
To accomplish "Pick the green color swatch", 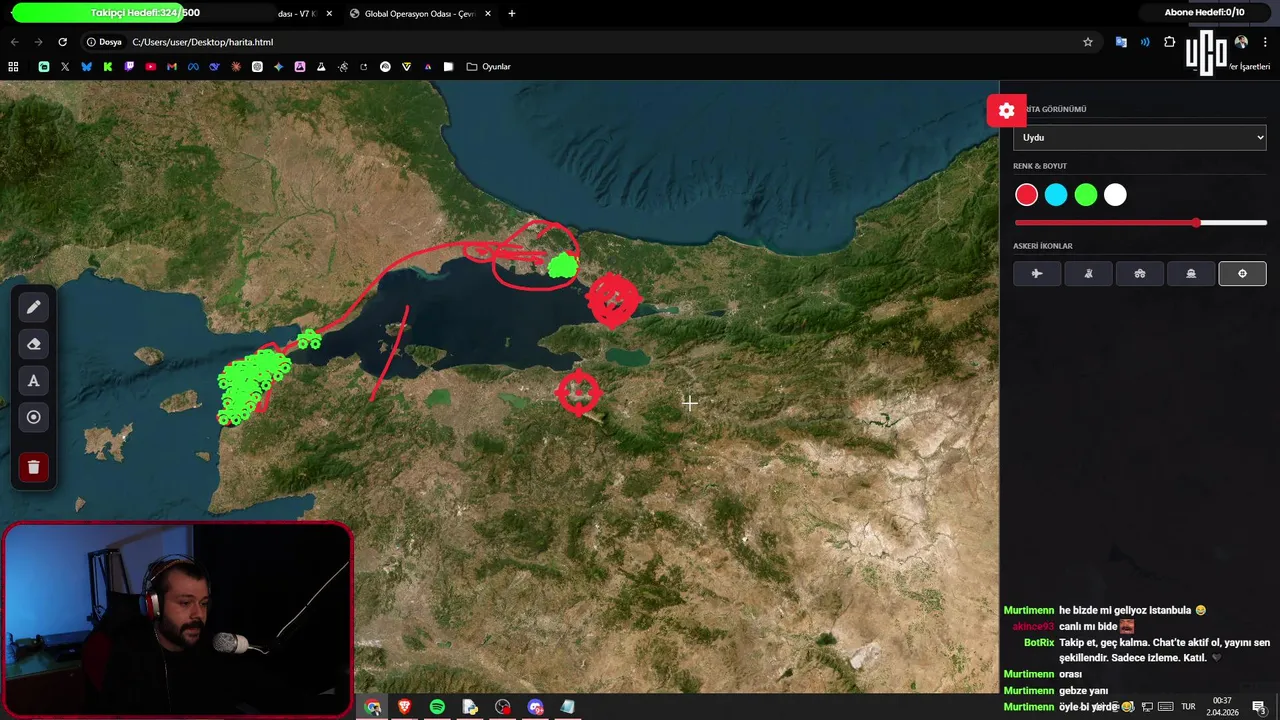I will point(1086,195).
